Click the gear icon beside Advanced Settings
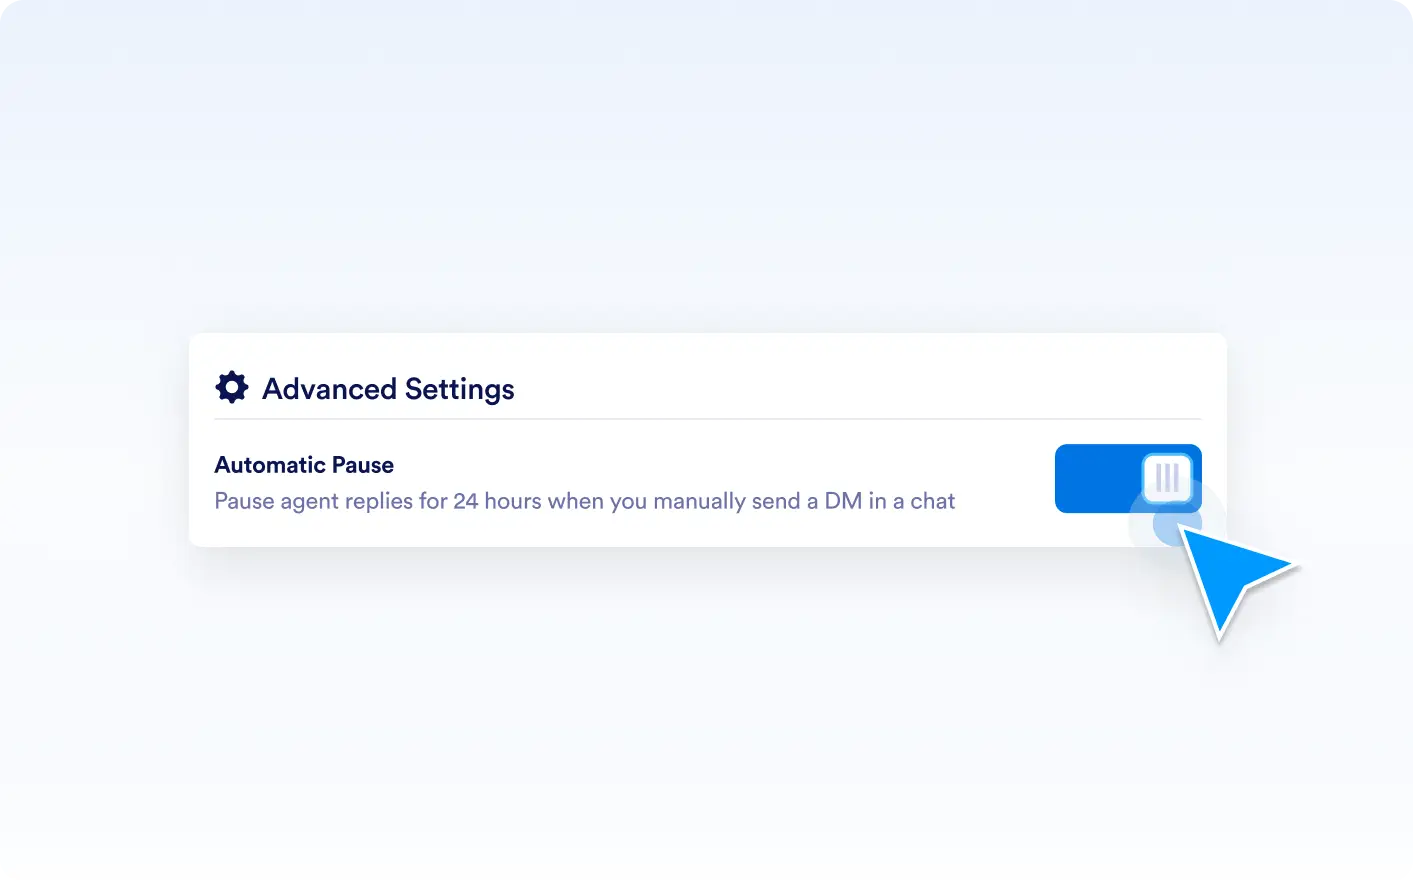The width and height of the screenshot is (1413, 882). click(x=232, y=387)
